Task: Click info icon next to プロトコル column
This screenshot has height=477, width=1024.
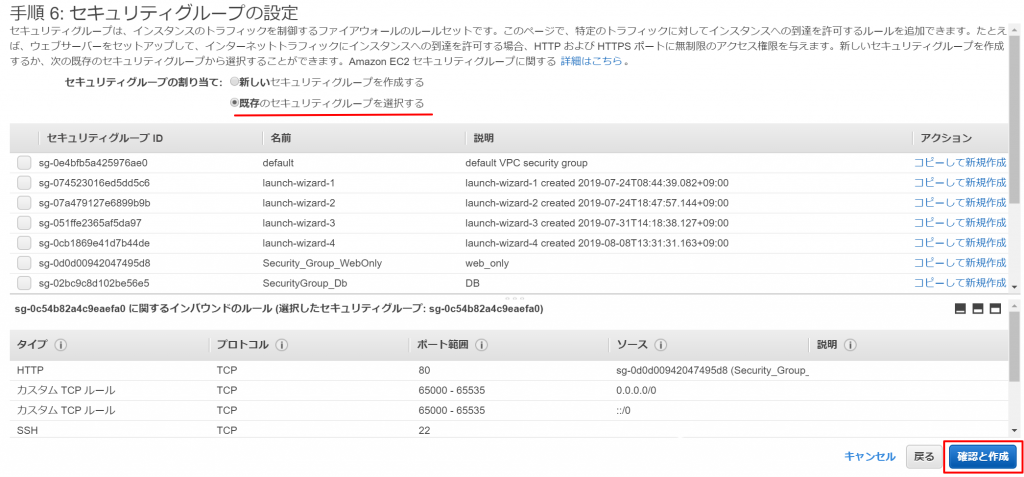Action: coord(282,345)
